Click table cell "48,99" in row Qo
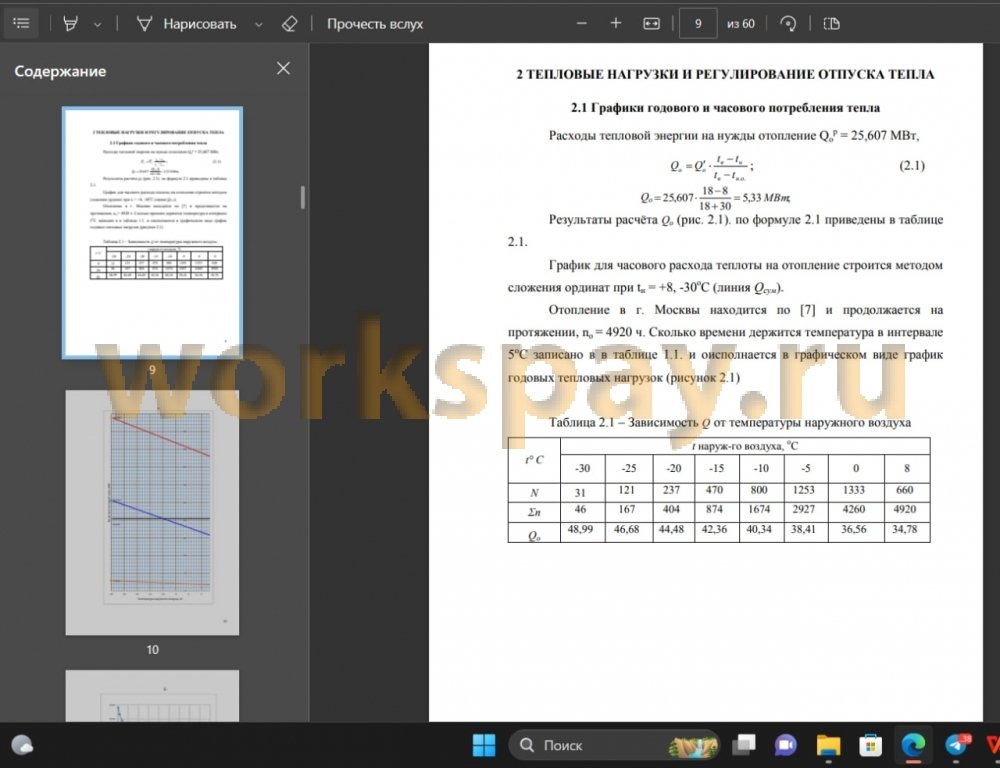The height and width of the screenshot is (768, 1000). click(x=580, y=530)
